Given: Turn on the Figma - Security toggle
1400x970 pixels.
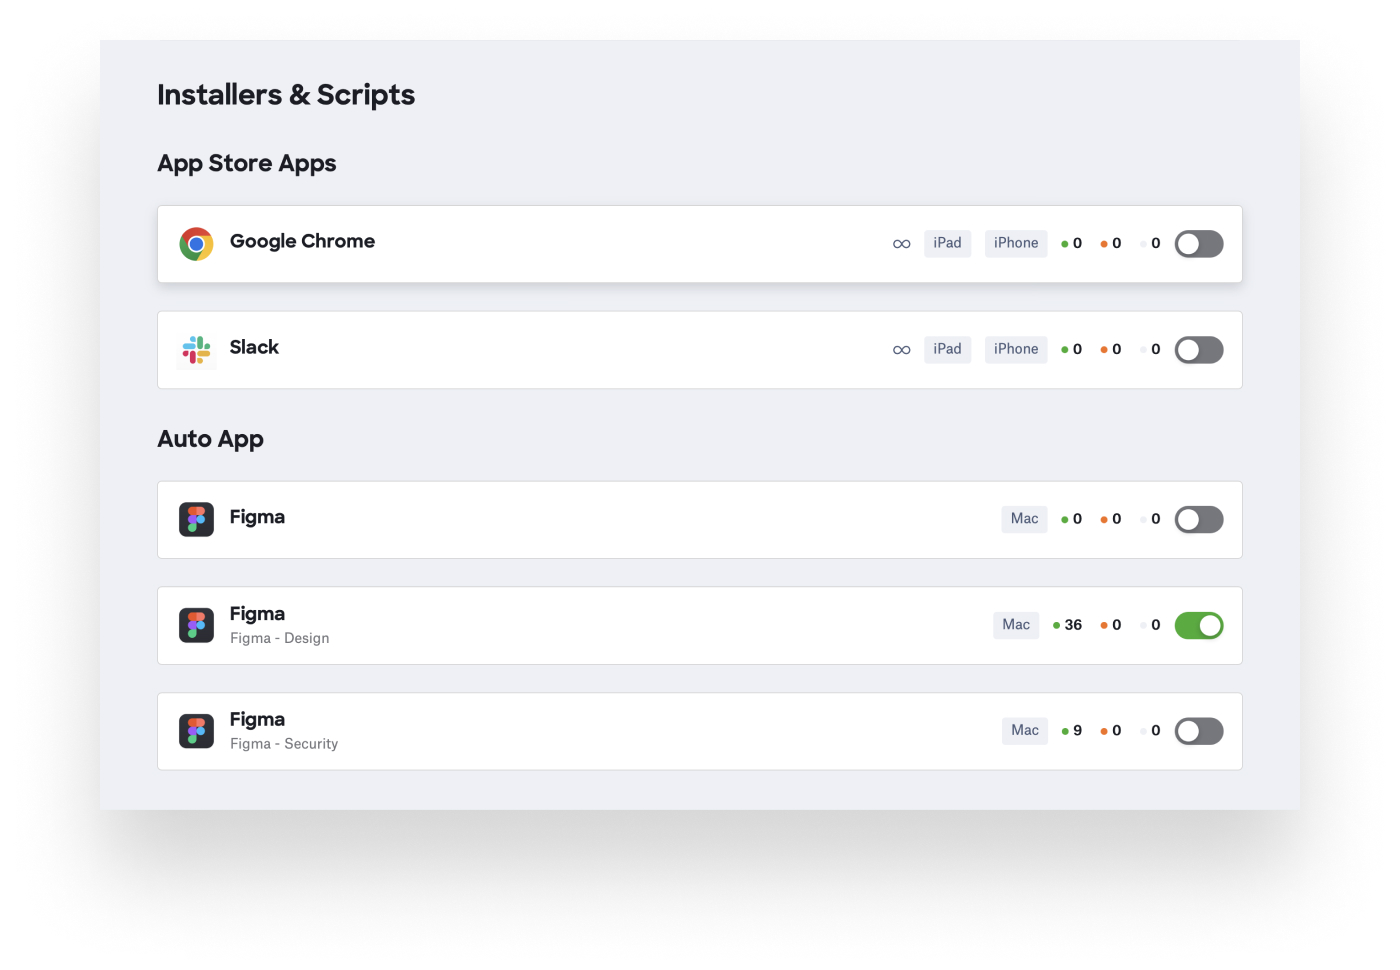Looking at the screenshot, I should pos(1198,732).
